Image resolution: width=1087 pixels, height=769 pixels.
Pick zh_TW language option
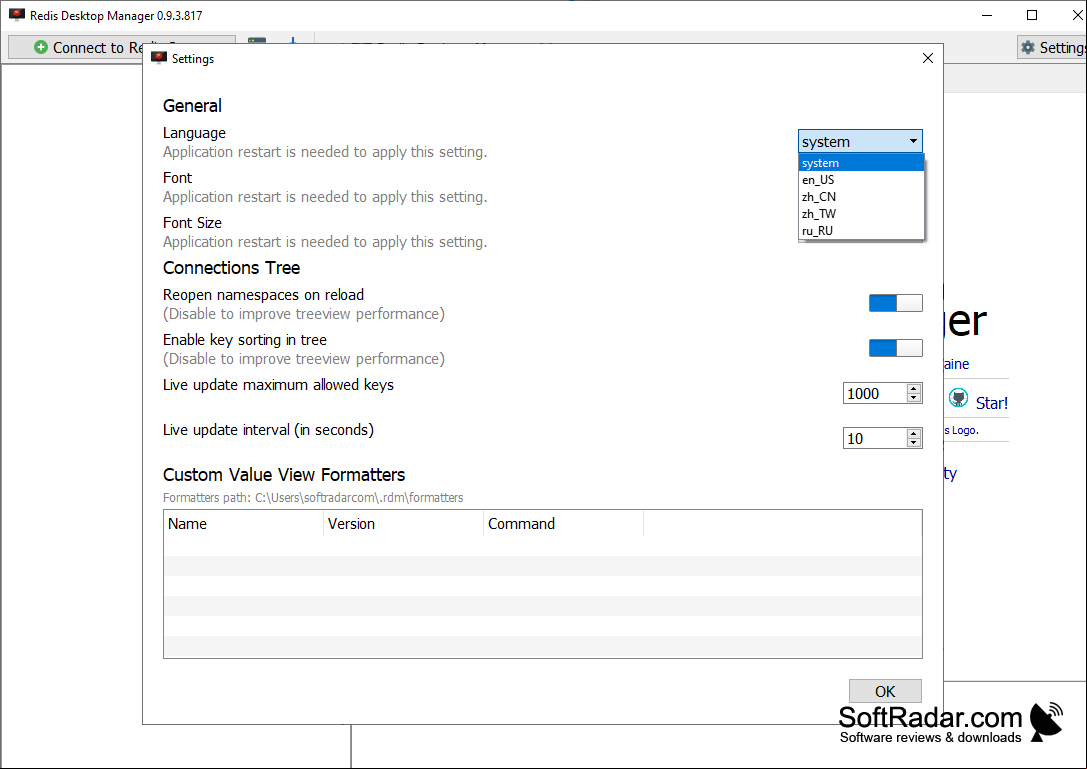[x=861, y=214]
